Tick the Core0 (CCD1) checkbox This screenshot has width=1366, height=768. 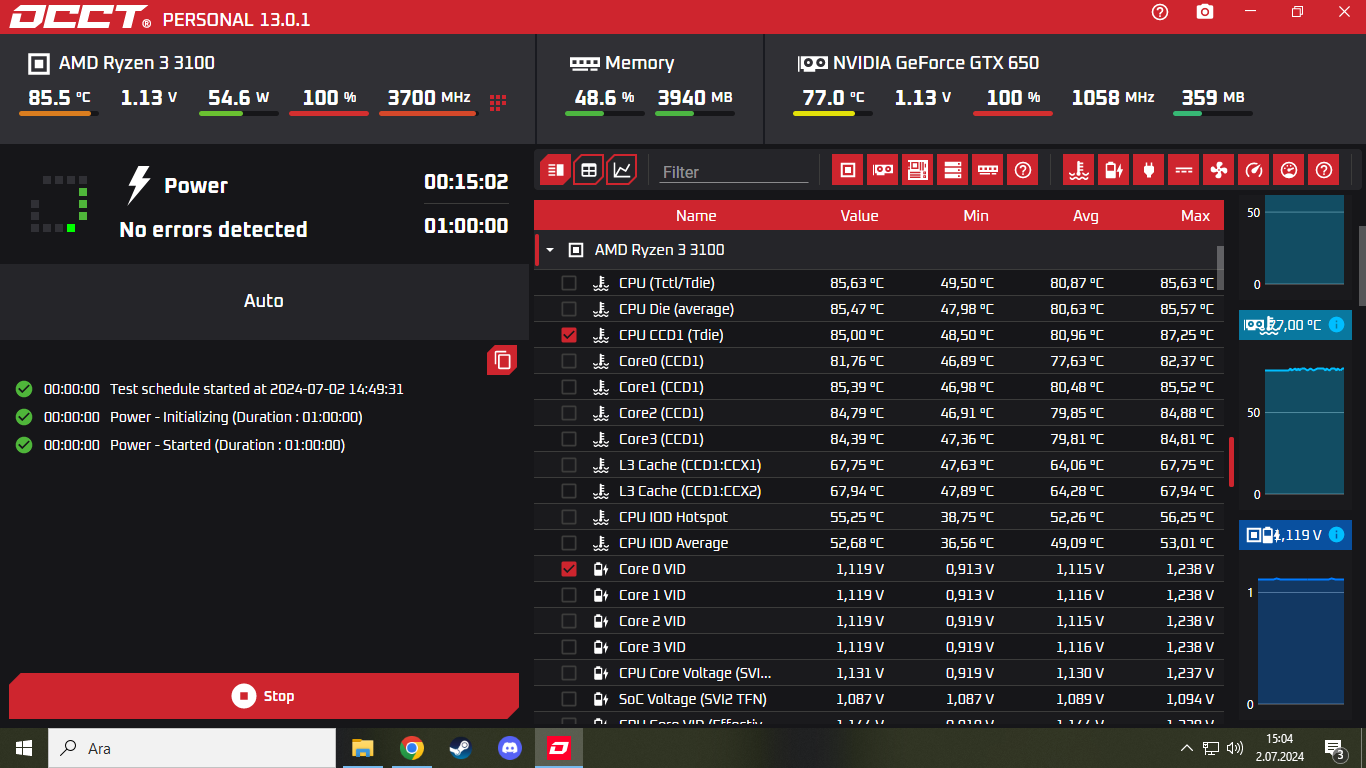569,361
